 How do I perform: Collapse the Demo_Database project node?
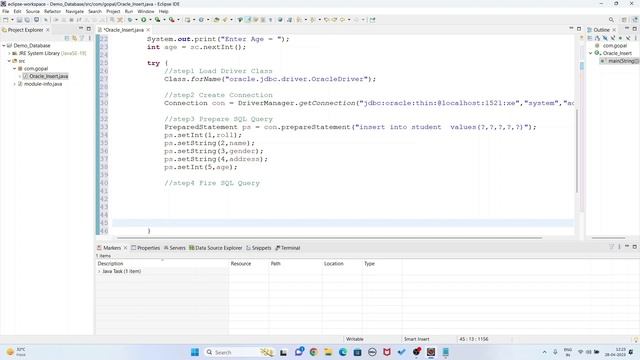click(x=4, y=46)
